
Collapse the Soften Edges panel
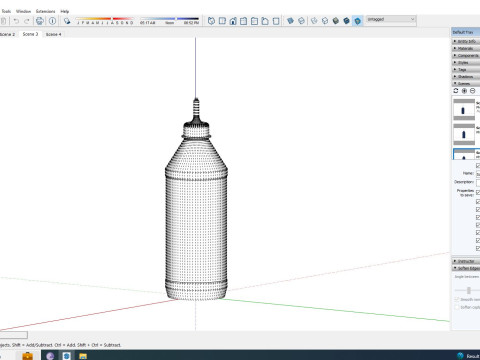click(466, 268)
